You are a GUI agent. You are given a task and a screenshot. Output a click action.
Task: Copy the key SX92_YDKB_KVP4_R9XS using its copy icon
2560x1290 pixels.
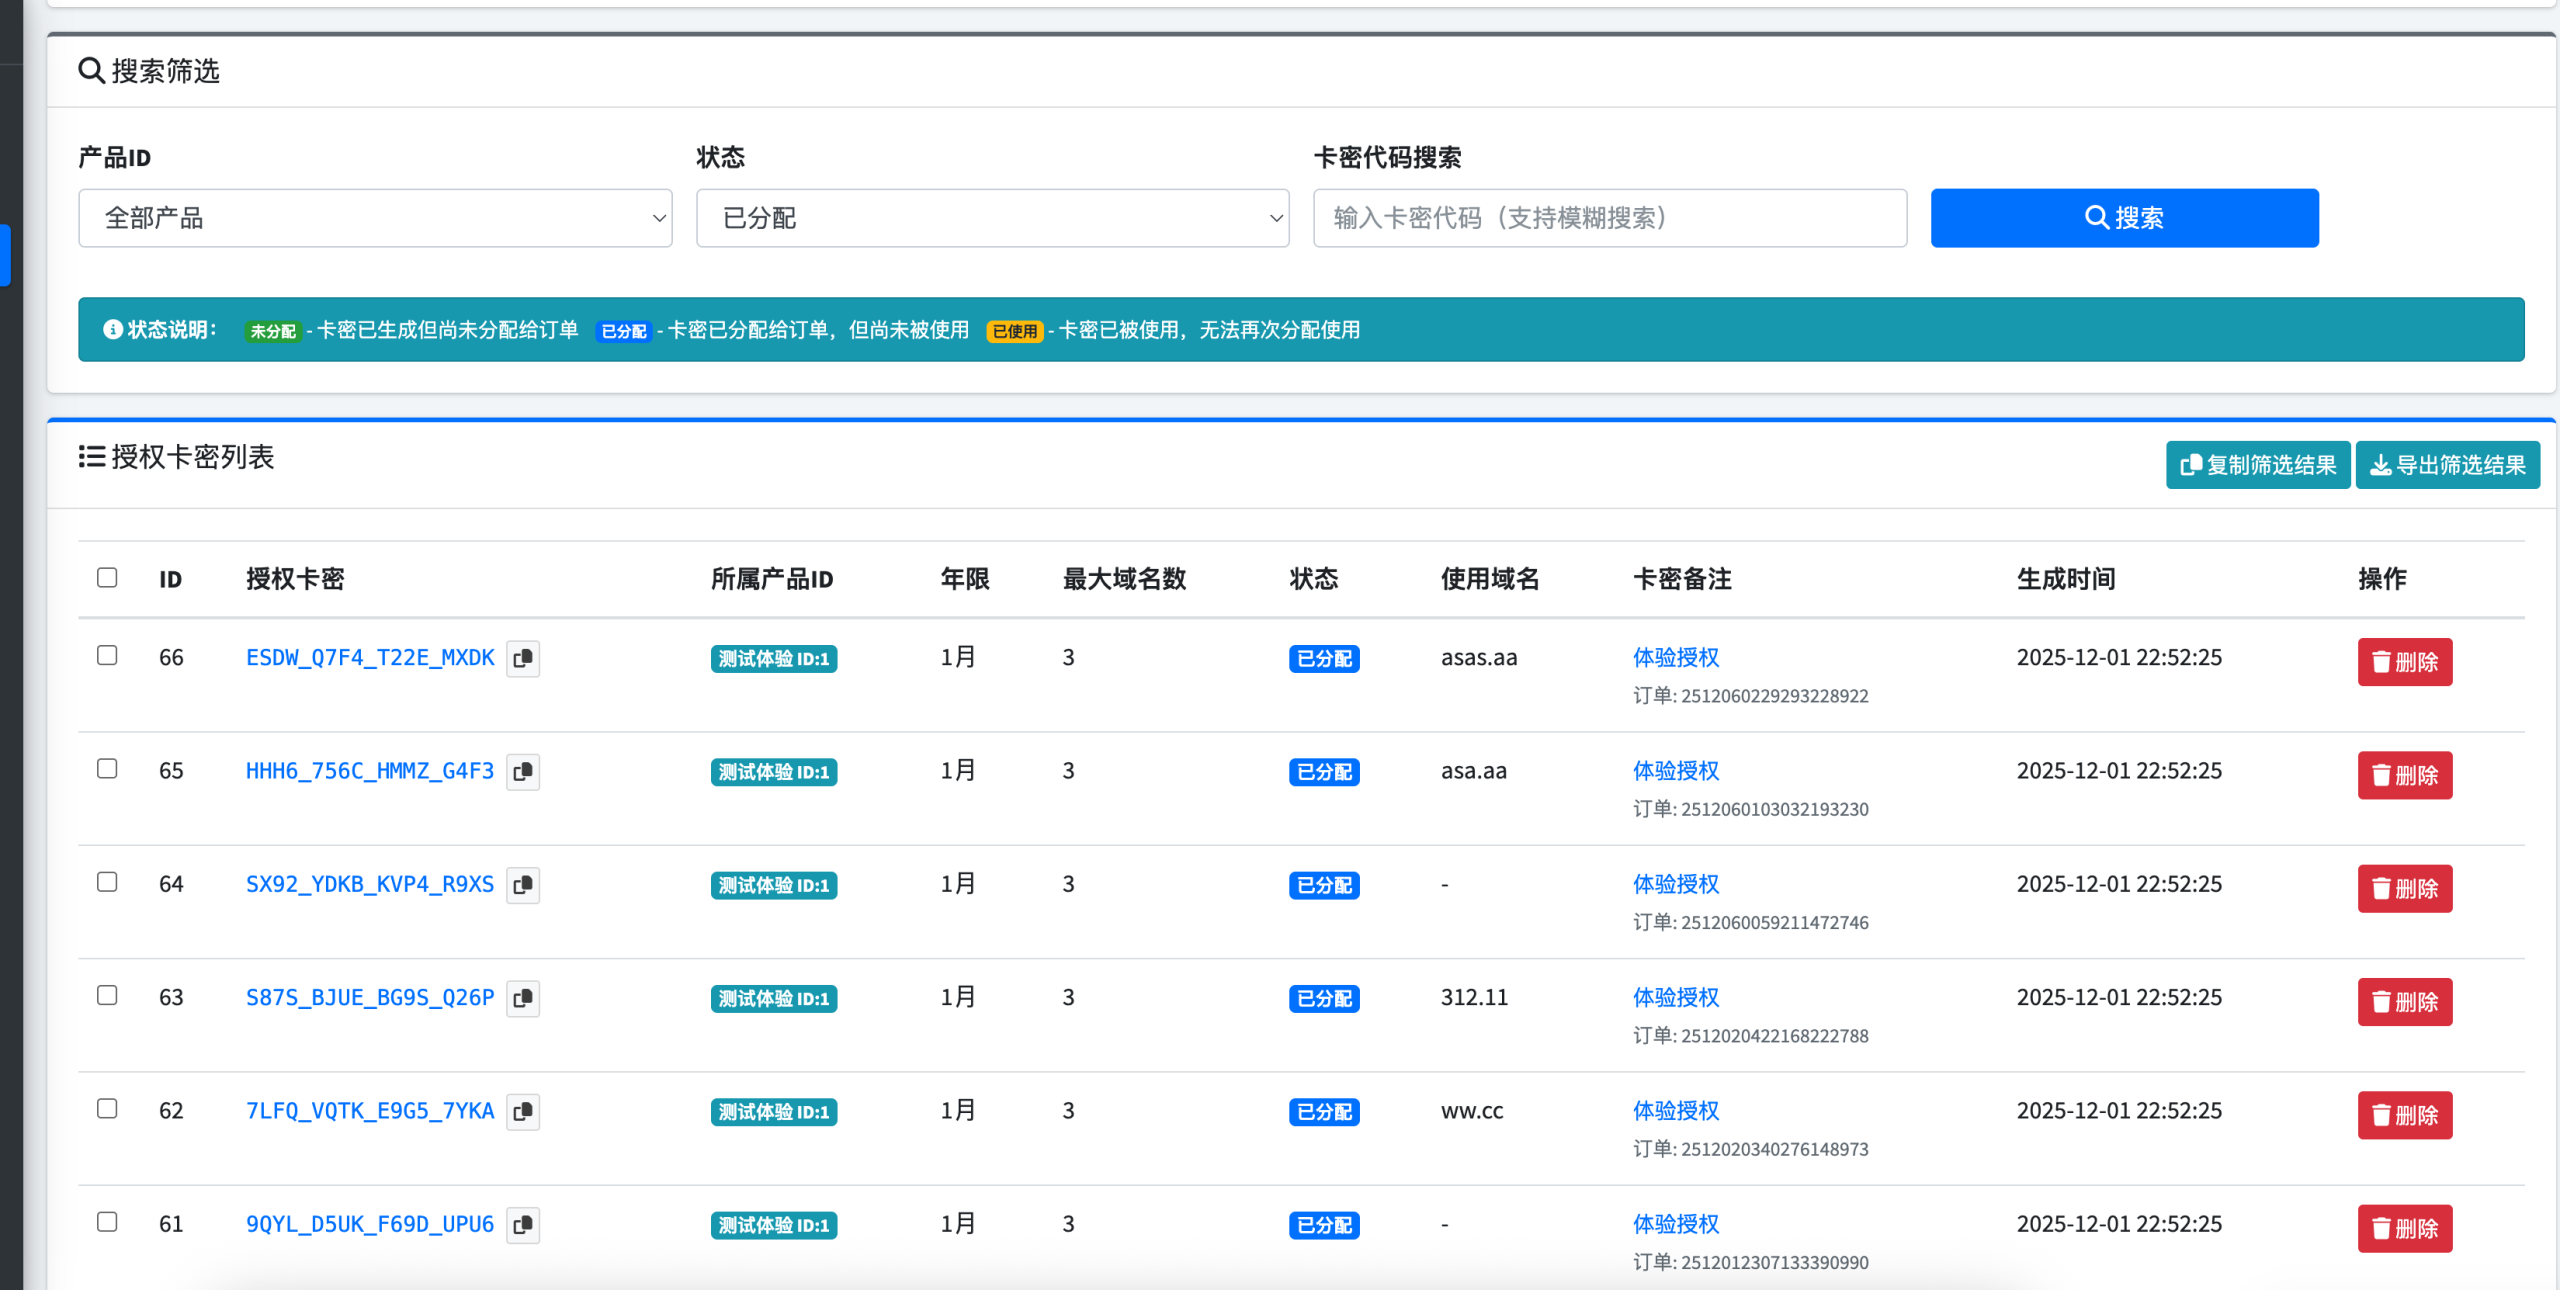pos(523,885)
